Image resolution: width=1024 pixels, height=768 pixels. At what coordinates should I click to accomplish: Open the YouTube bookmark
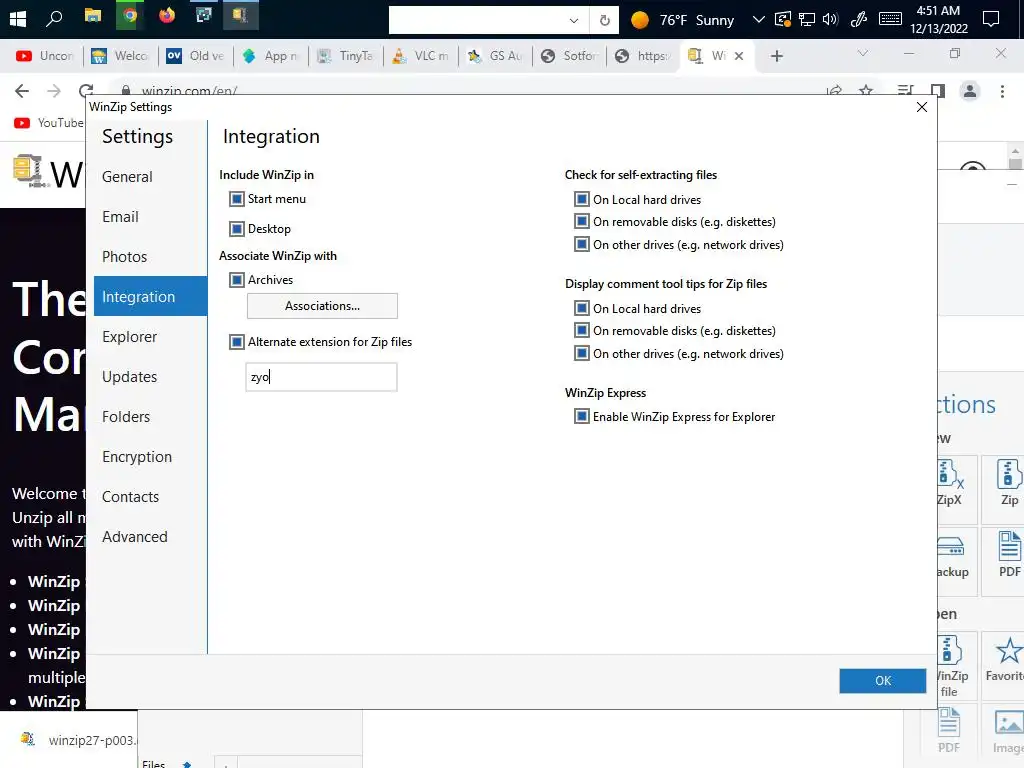(x=48, y=123)
